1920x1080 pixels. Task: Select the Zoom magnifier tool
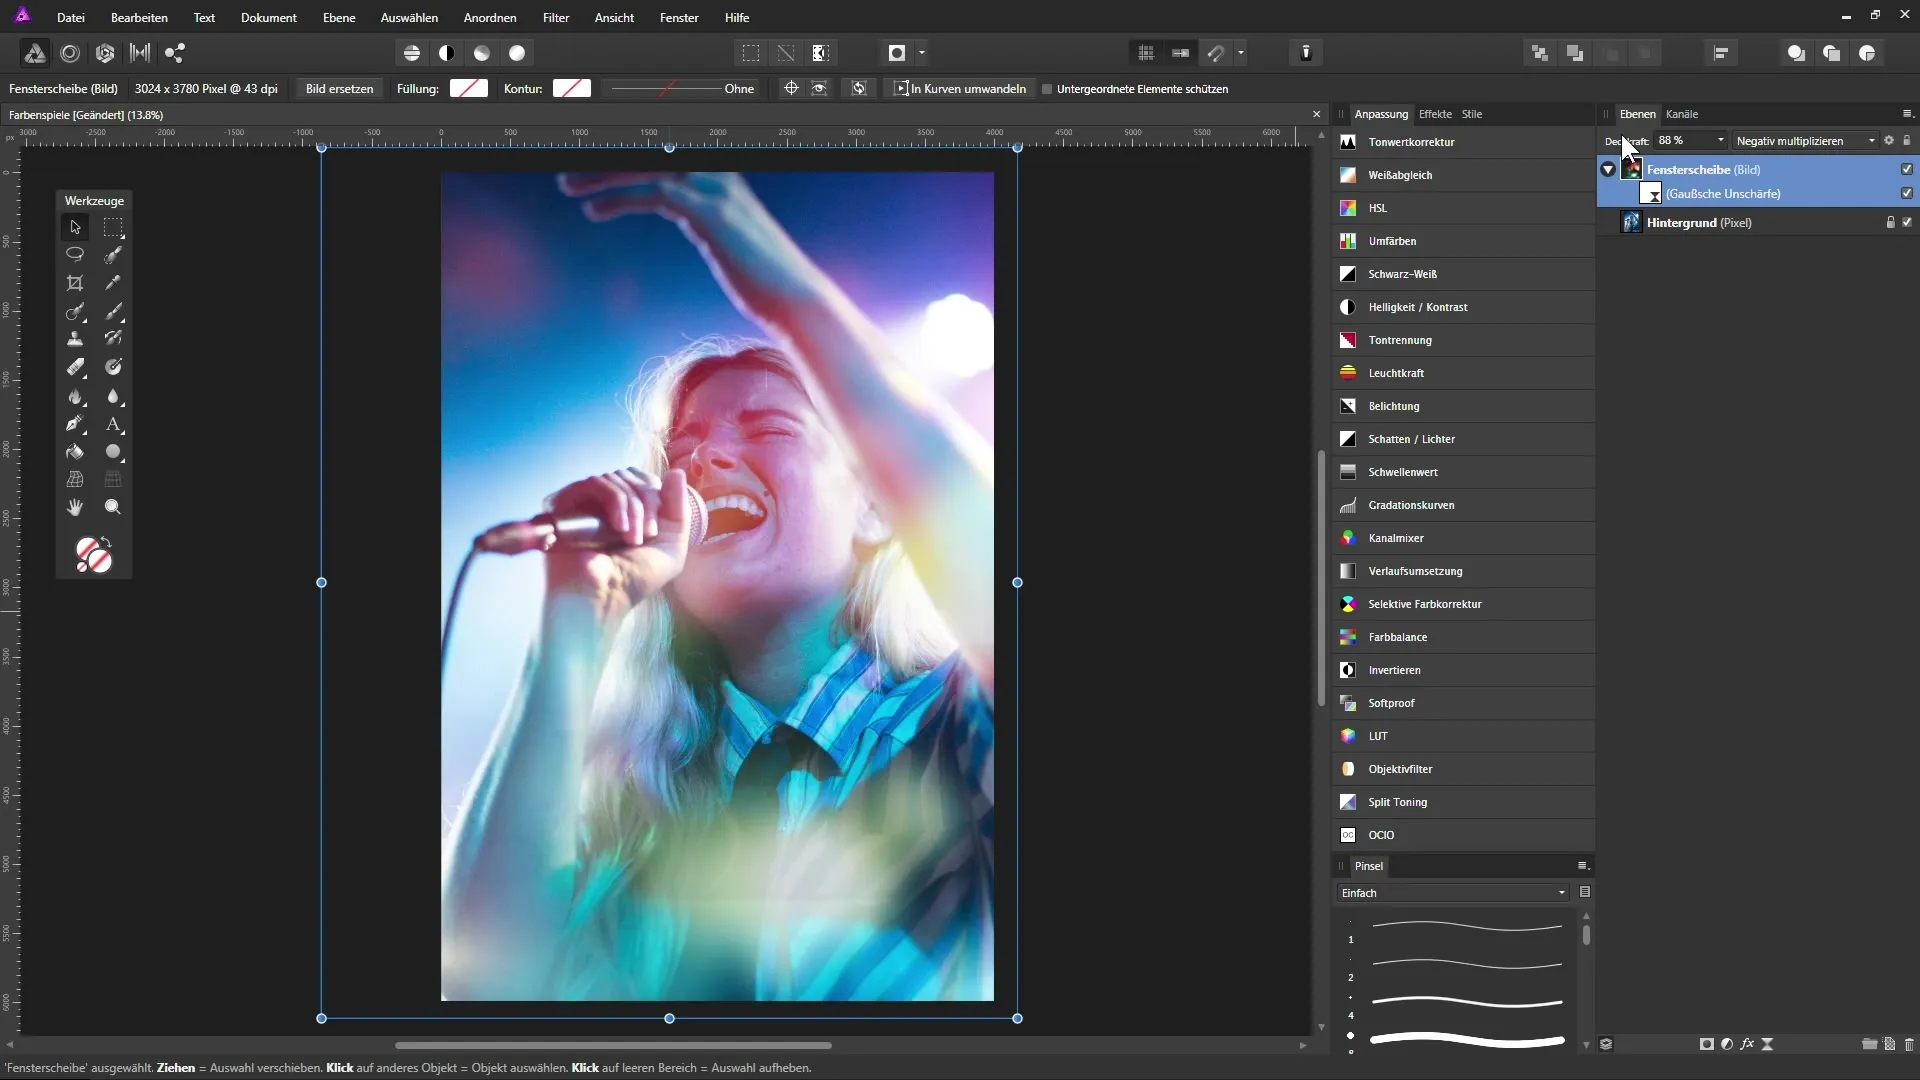coord(113,508)
